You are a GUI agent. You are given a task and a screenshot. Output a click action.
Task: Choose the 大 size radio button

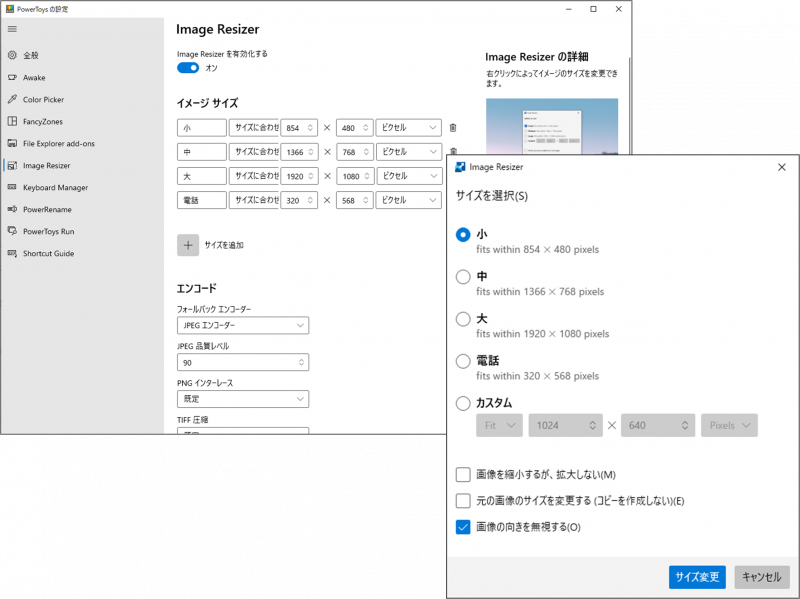tap(463, 319)
